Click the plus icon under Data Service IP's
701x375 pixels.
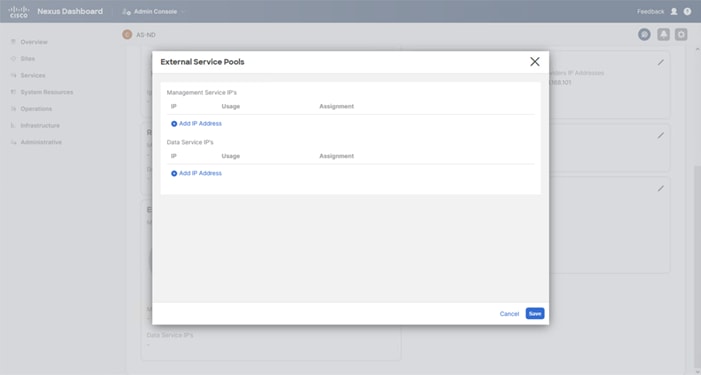pyautogui.click(x=174, y=173)
